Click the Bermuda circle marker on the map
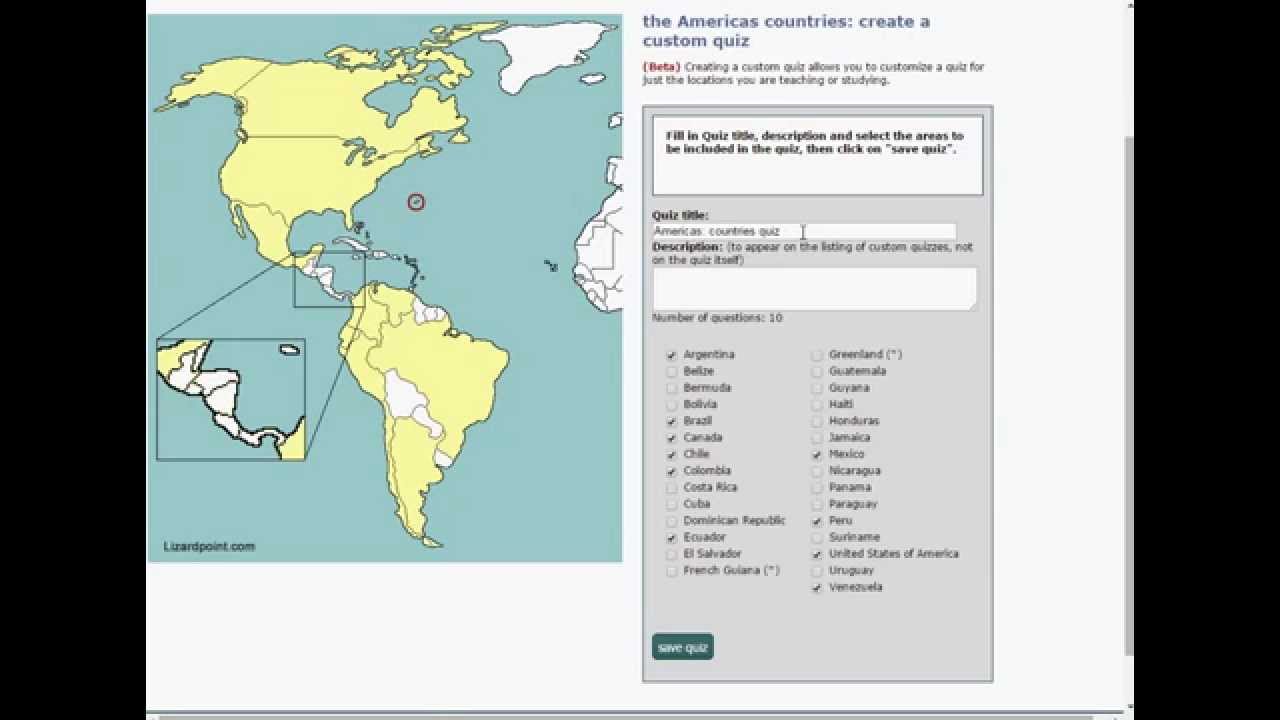Image resolution: width=1280 pixels, height=720 pixels. (416, 202)
